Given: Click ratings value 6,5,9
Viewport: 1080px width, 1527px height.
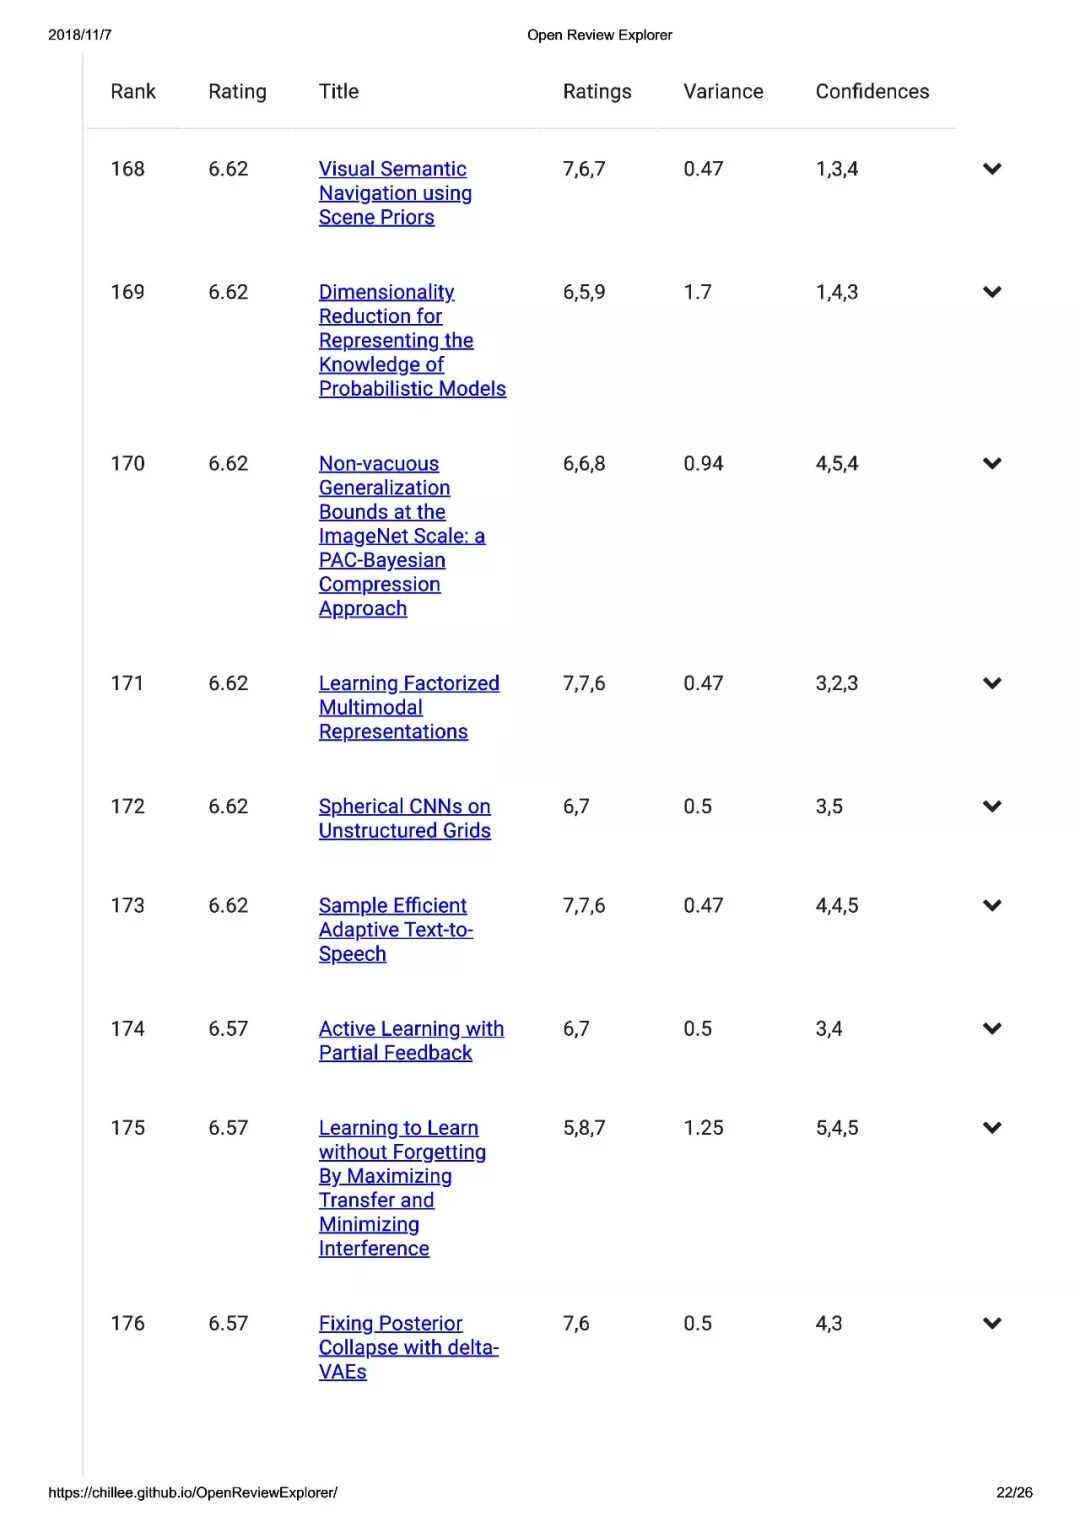Looking at the screenshot, I should (x=584, y=292).
